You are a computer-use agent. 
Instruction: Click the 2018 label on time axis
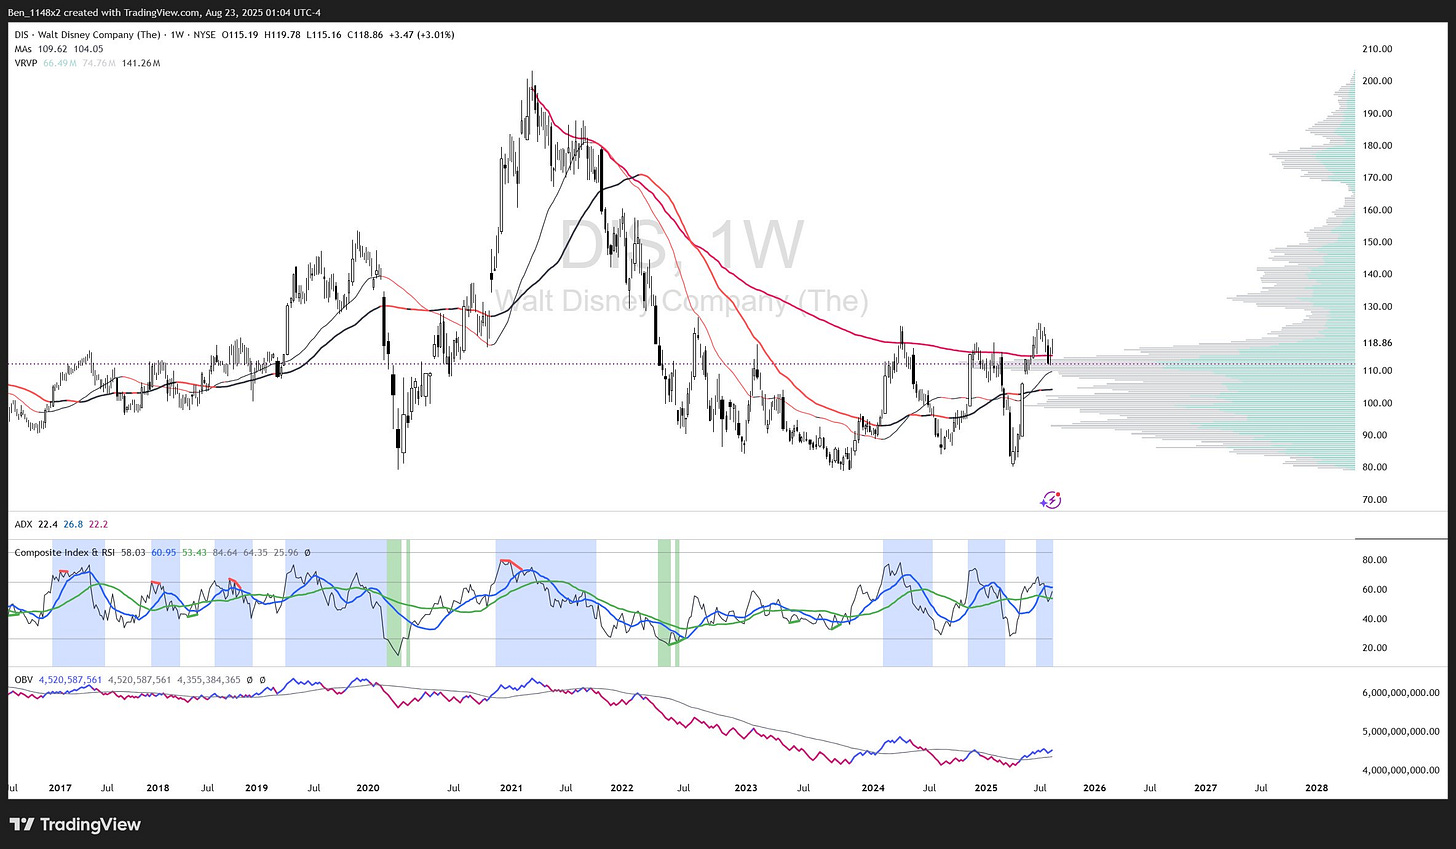[158, 788]
